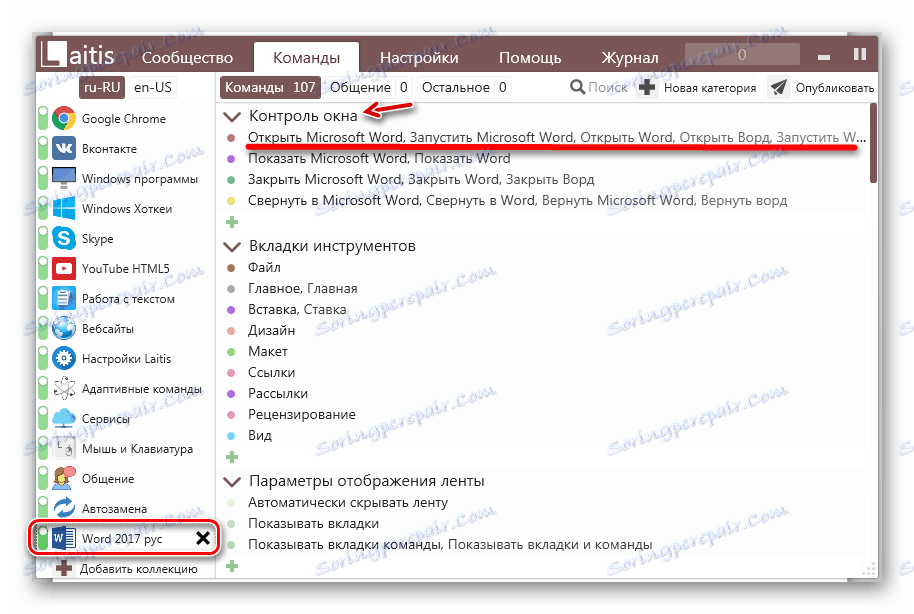Click the Laitis logo
Image resolution: width=914 pixels, height=614 pixels.
[x=78, y=55]
